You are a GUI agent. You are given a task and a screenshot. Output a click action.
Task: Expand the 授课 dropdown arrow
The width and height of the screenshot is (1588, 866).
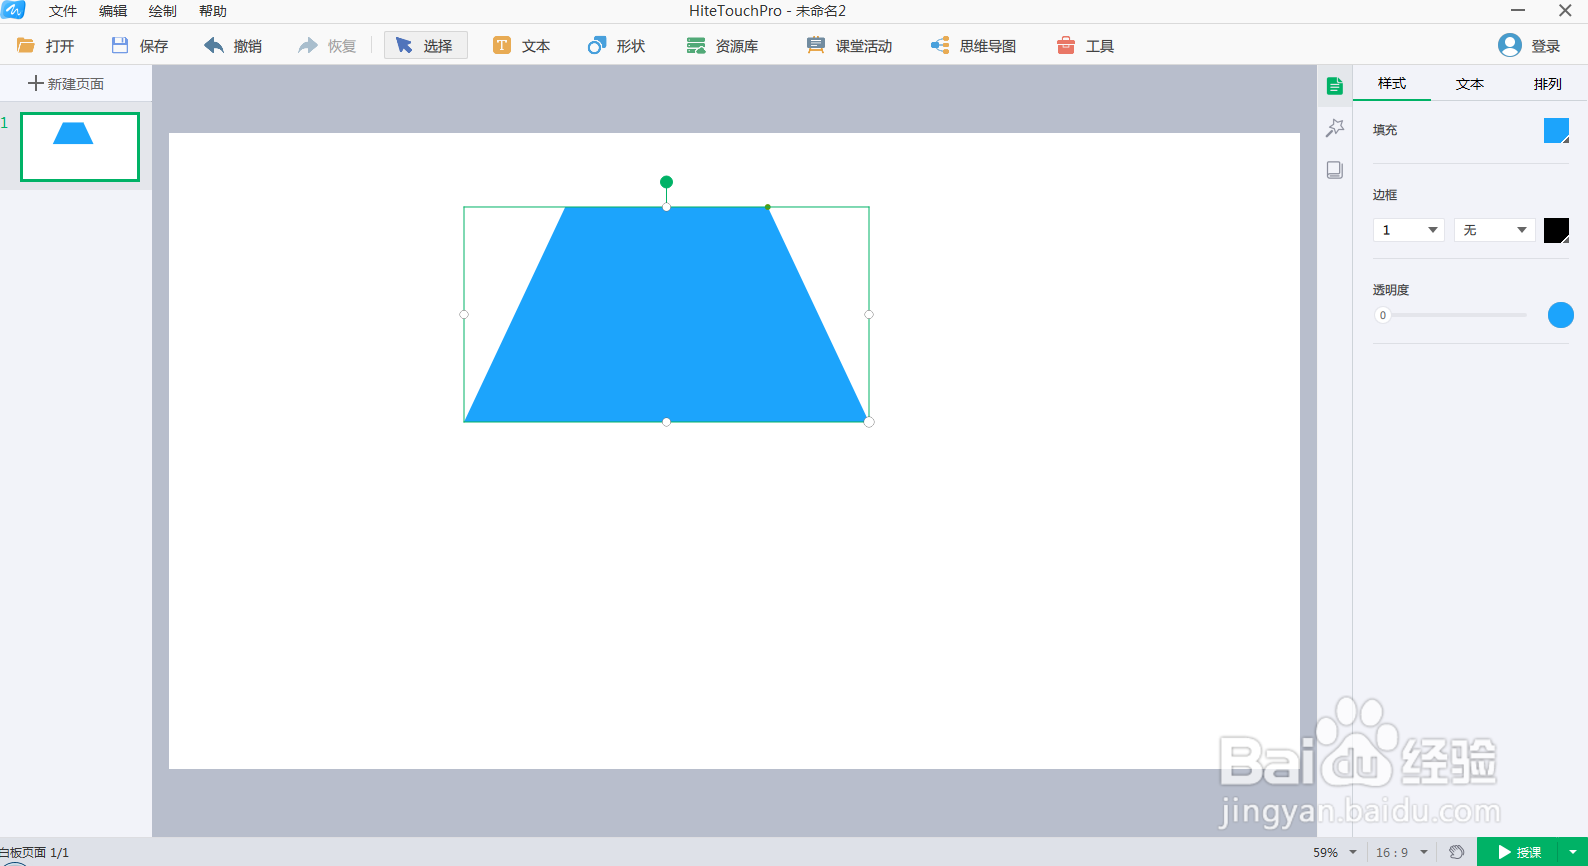tap(1573, 852)
